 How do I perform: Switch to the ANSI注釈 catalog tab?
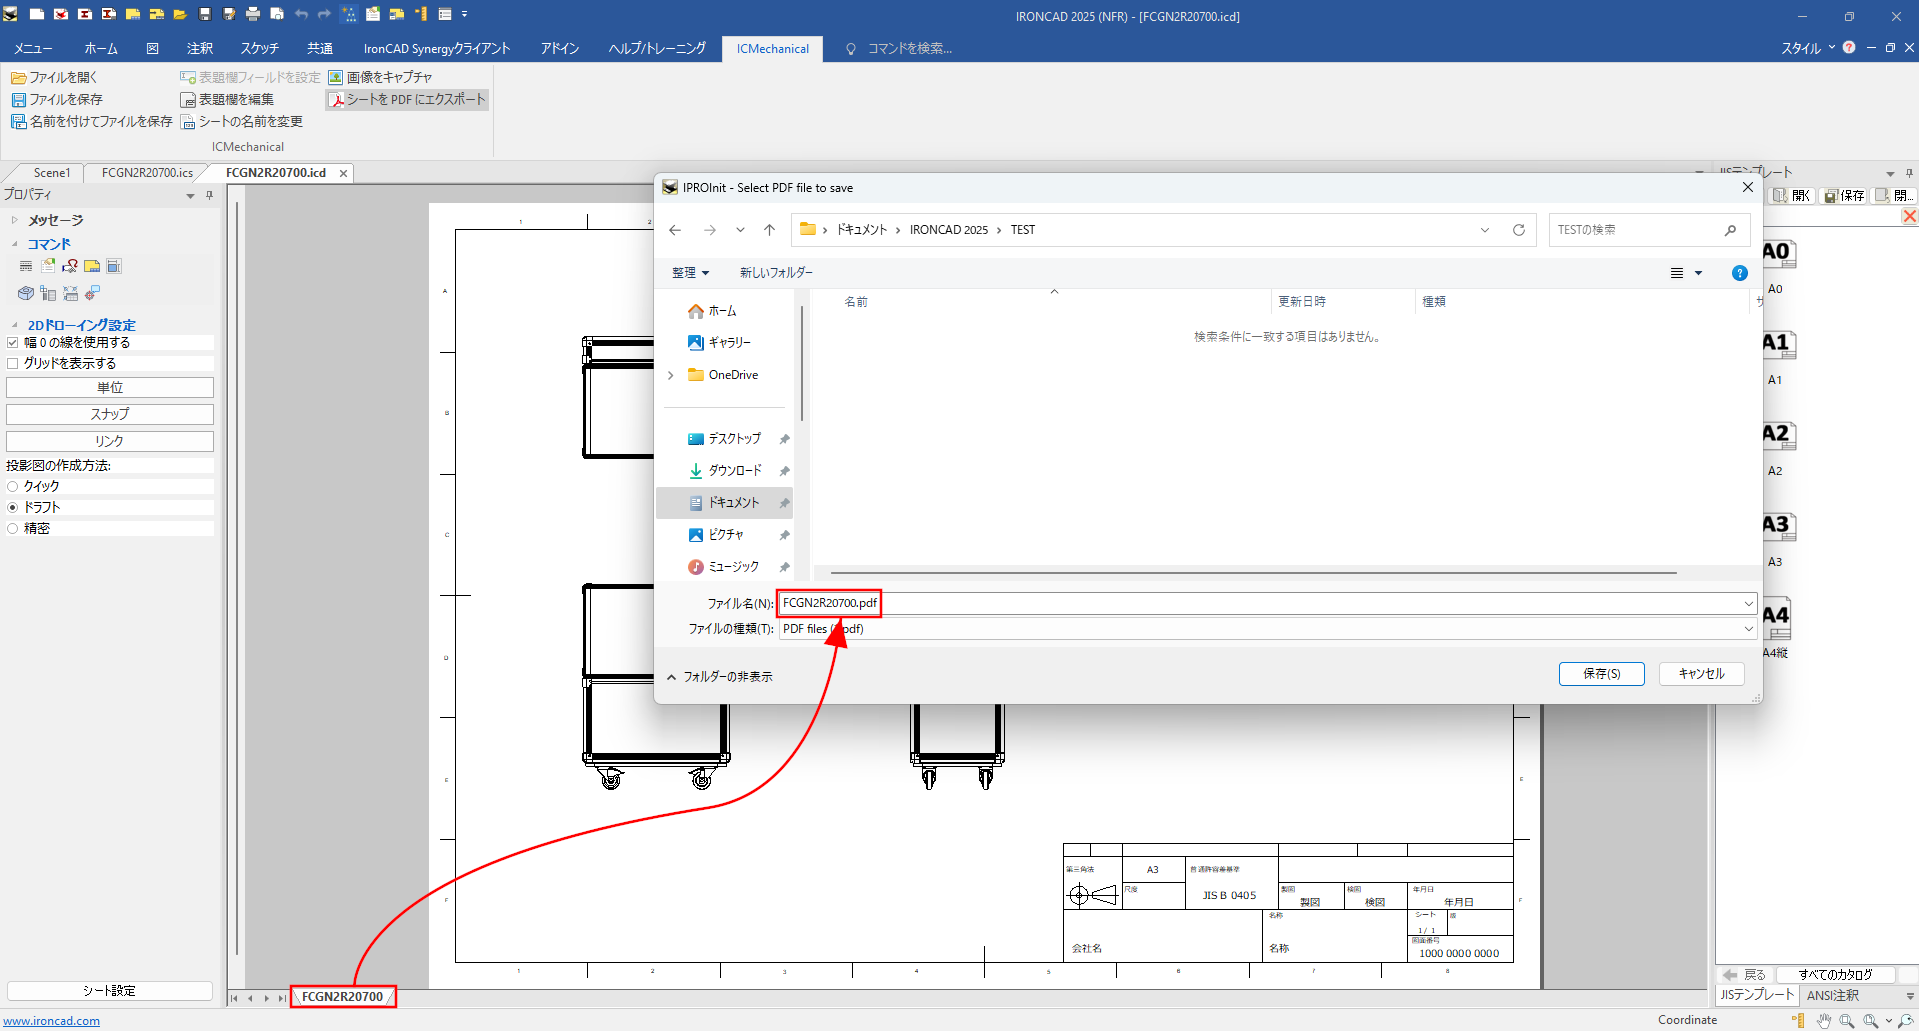click(x=1832, y=995)
